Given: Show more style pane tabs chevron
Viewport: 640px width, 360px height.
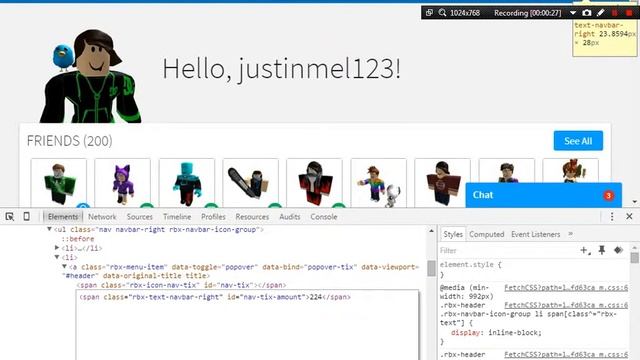Looking at the screenshot, I should [571, 234].
